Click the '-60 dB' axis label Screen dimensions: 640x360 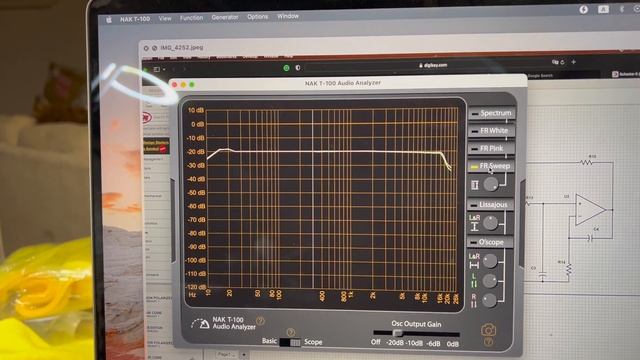(196, 206)
